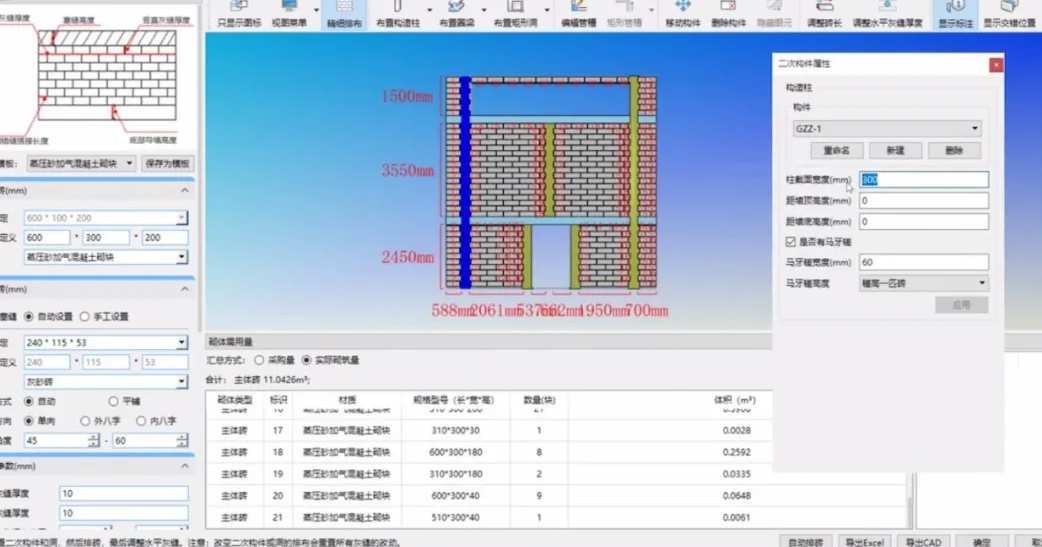This screenshot has width=1042, height=547.
Task: Select the 实际砌筑量 radio button
Action: 306,360
